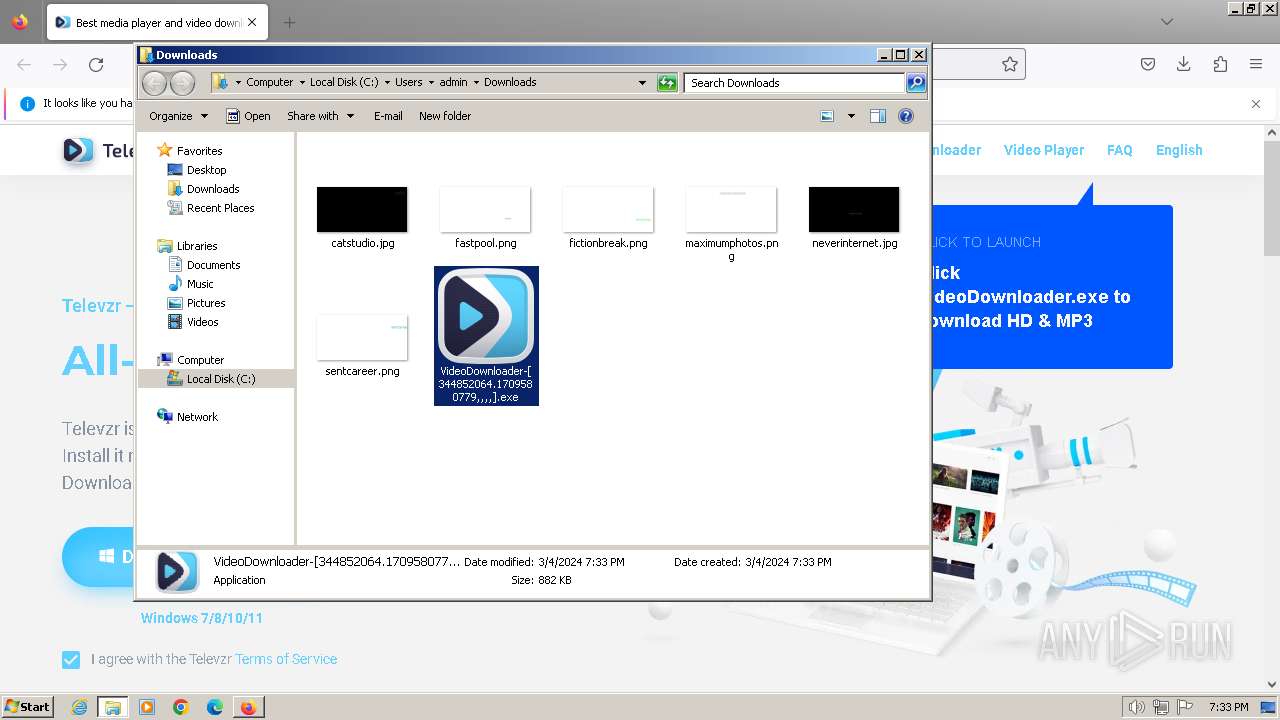Screen dimensions: 1280x720
Task: Click the Explorer Back navigation arrow
Action: [x=154, y=83]
